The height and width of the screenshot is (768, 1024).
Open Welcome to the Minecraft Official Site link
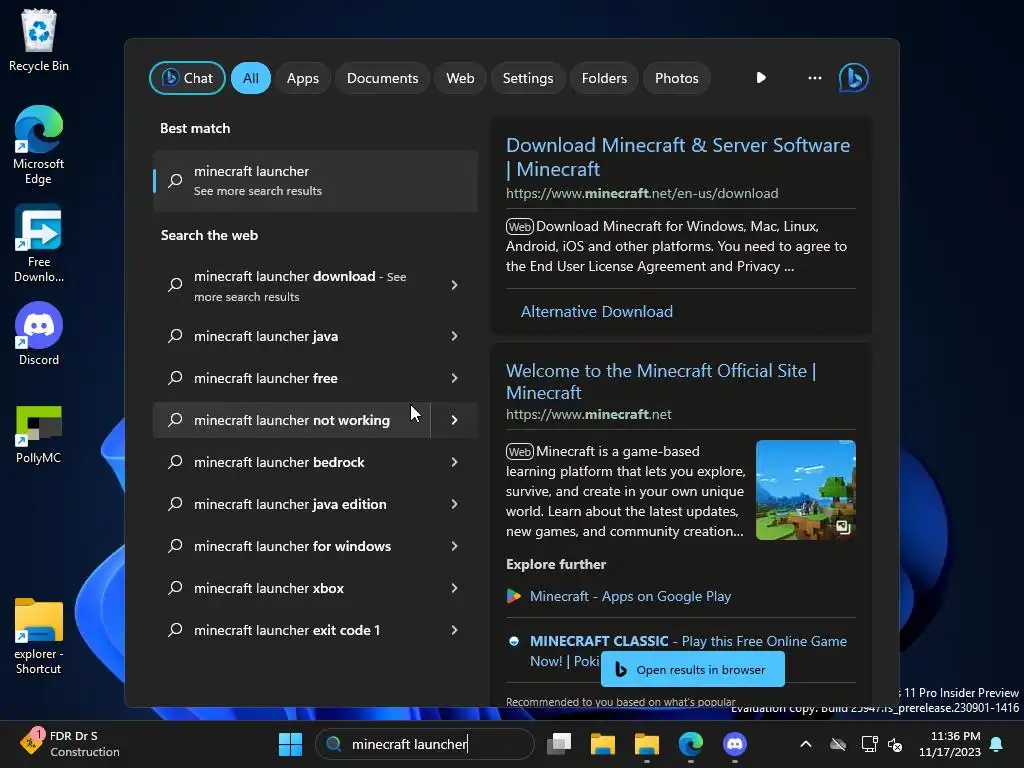point(661,381)
